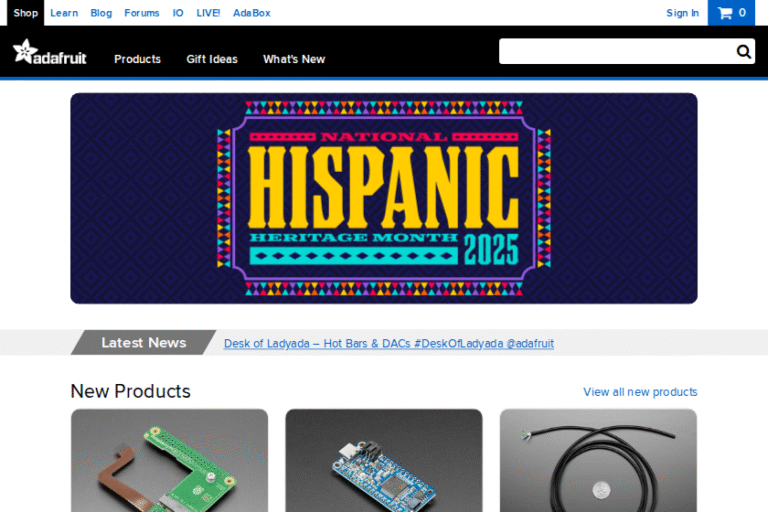Open the green circuit board product thumbnail
Screen dimensions: 768x512
(x=169, y=460)
